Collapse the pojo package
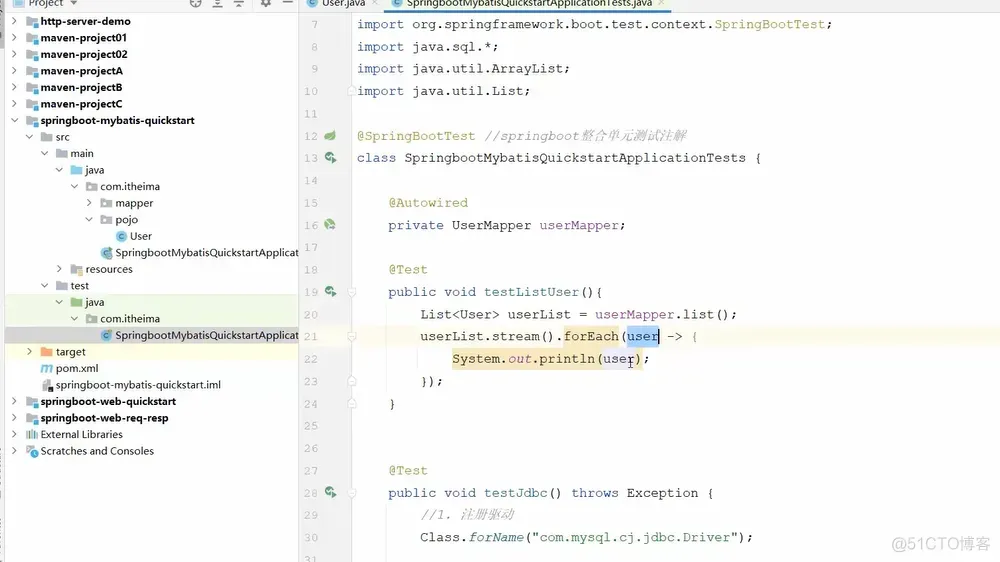The image size is (1000, 562). pos(89,219)
